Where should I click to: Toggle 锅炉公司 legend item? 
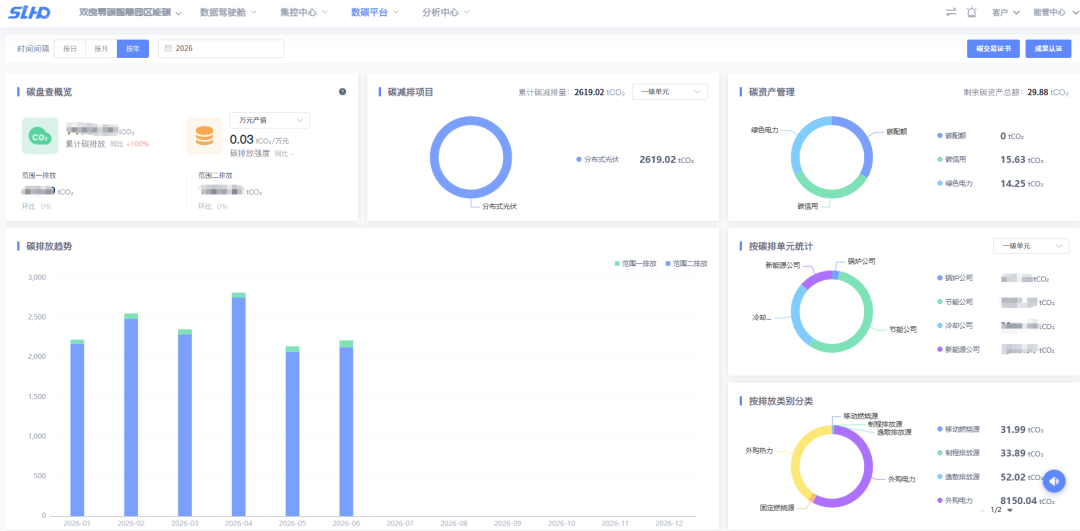(x=956, y=278)
